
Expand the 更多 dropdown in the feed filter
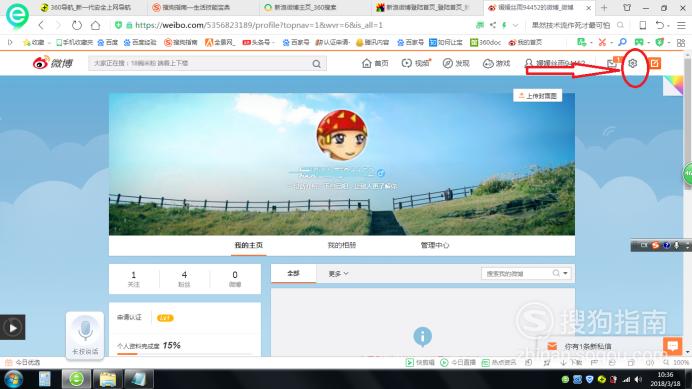(338, 274)
